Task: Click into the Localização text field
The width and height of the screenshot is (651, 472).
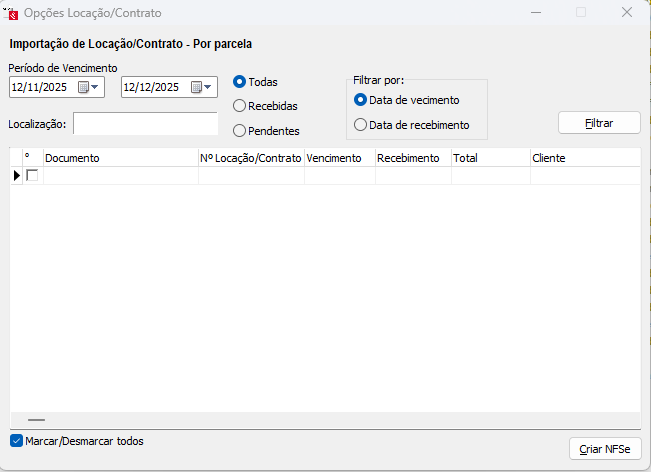Action: pyautogui.click(x=145, y=124)
